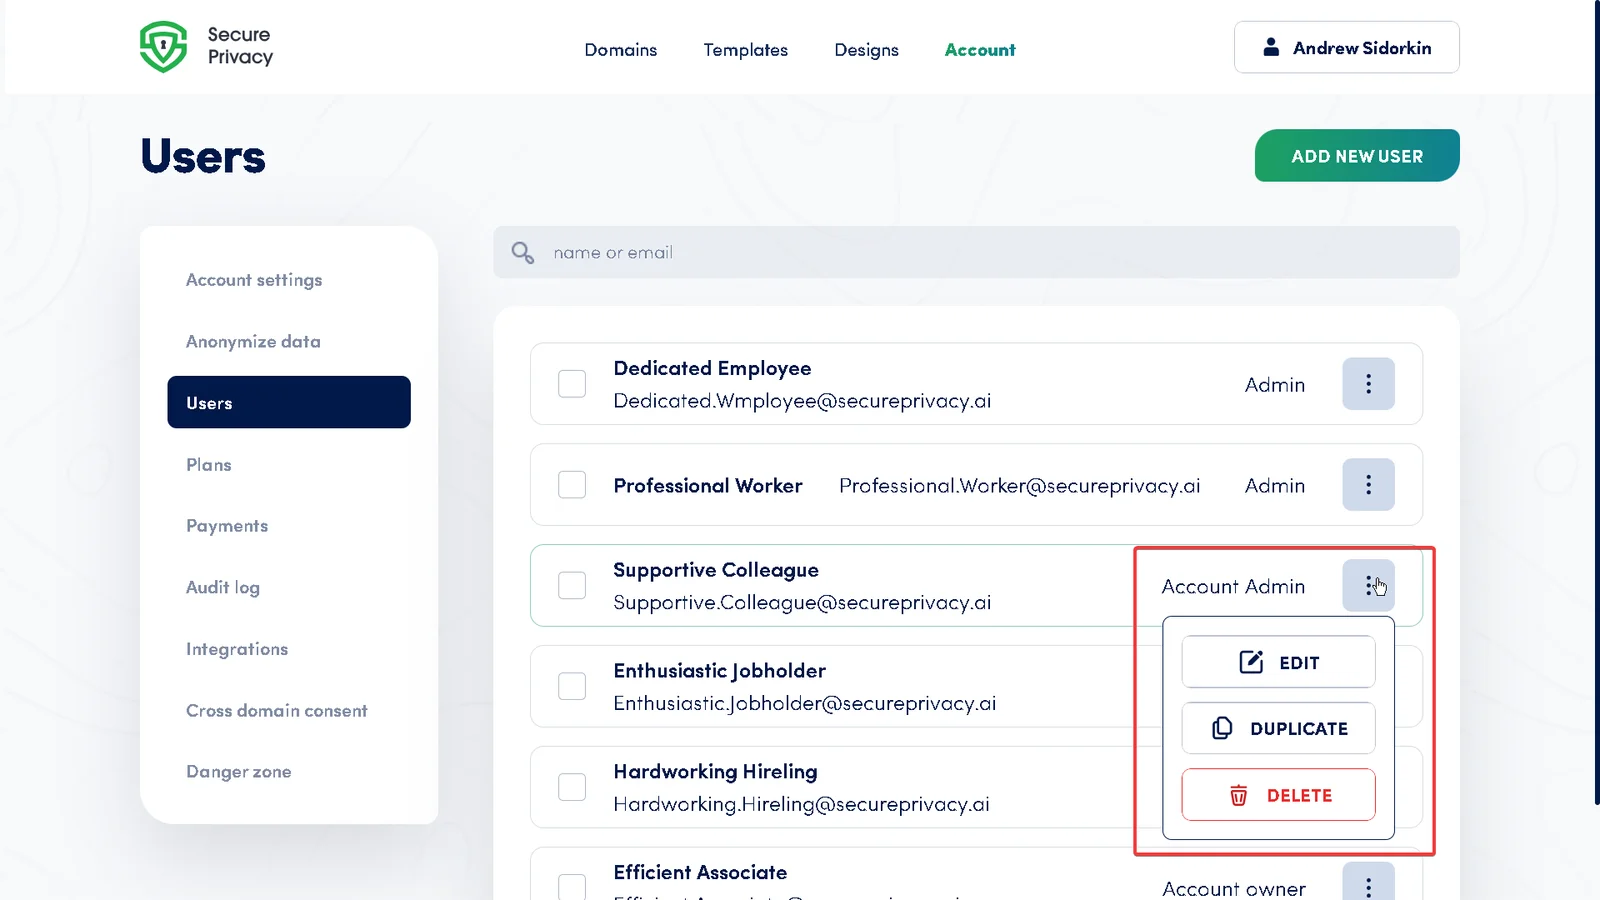
Task: Select the Audit log sidebar item
Action: point(222,587)
